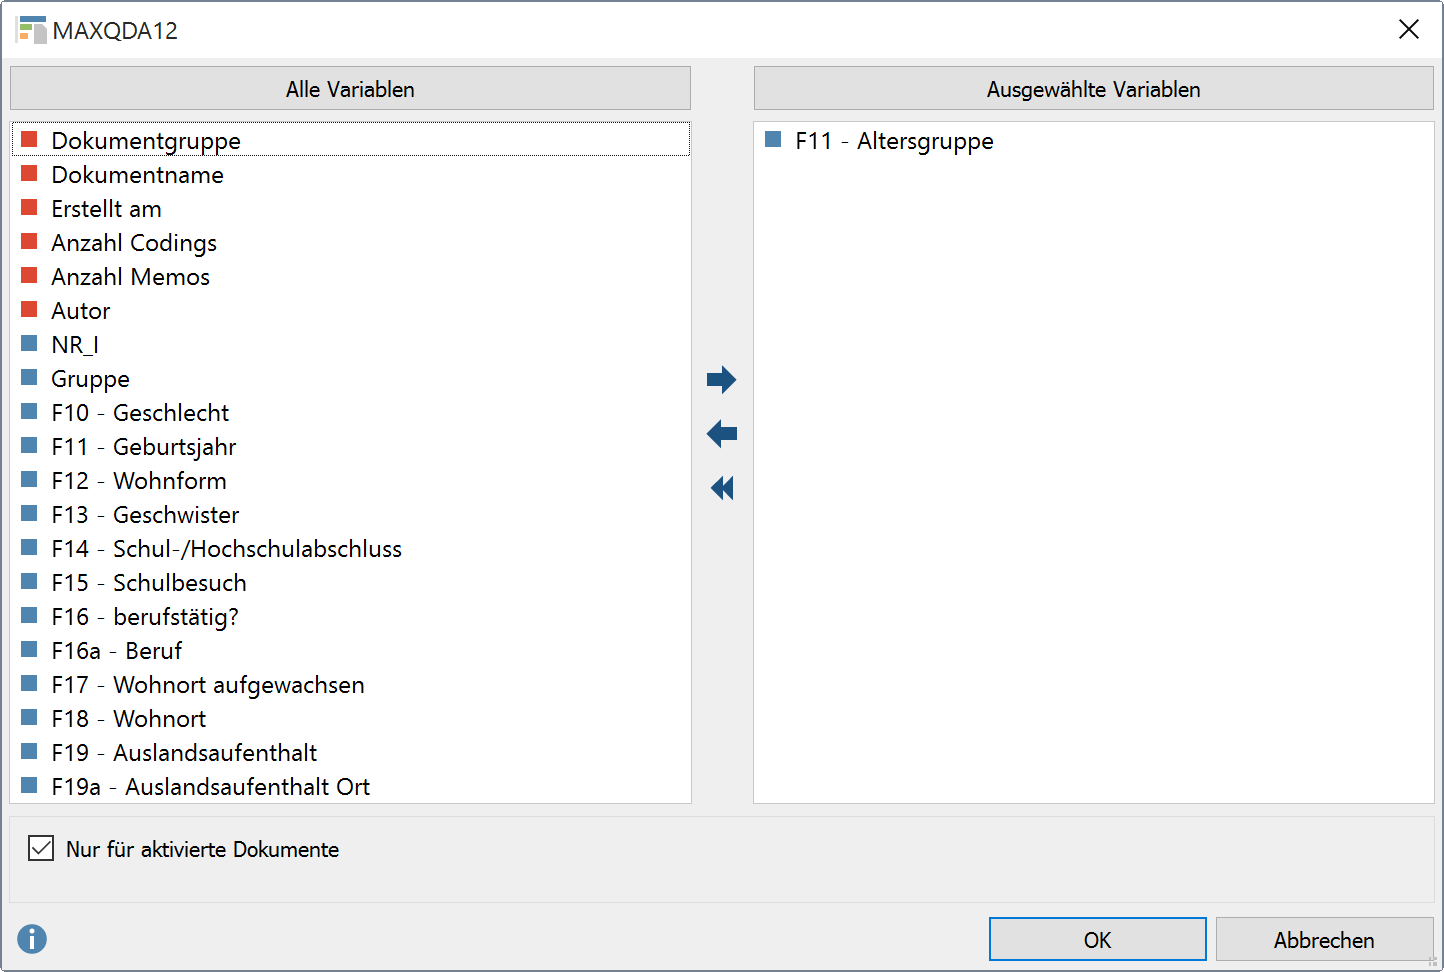Open the blue info help icon

pos(32,939)
